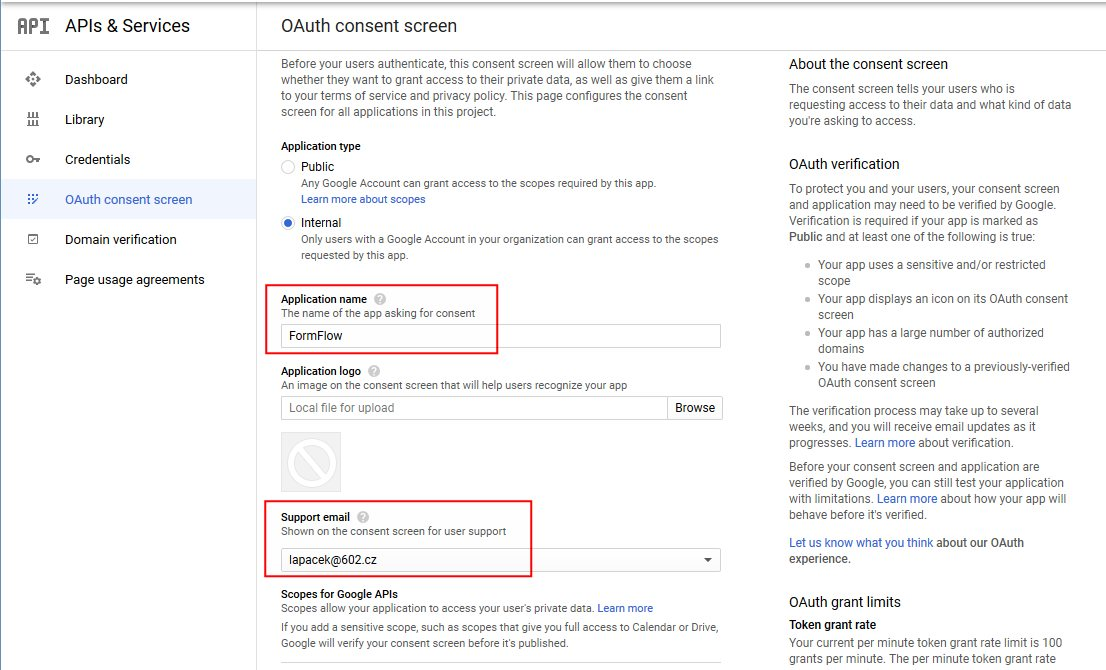Click help icon next to Application logo
The height and width of the screenshot is (670, 1106).
click(x=374, y=371)
